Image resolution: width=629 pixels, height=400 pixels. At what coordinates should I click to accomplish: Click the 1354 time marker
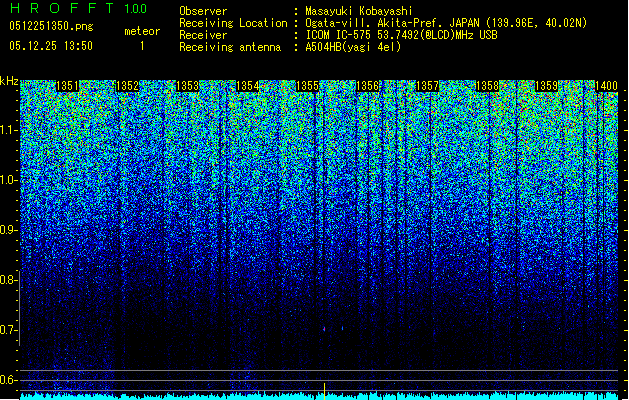coord(248,86)
